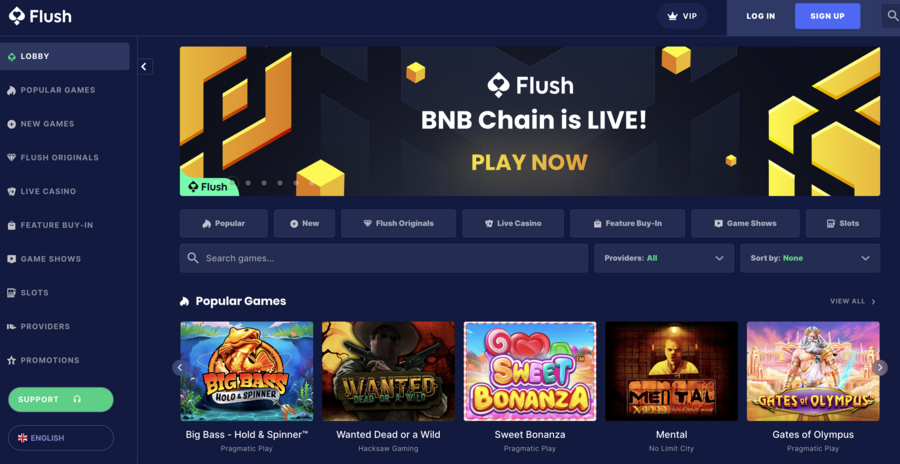Image resolution: width=900 pixels, height=464 pixels.
Task: Select the Game Shows category tab
Action: [745, 223]
